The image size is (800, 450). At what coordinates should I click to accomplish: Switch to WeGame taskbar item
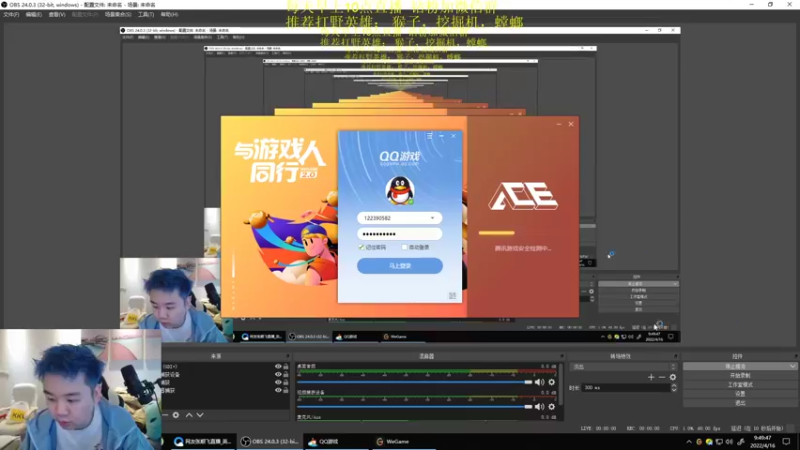click(403, 441)
